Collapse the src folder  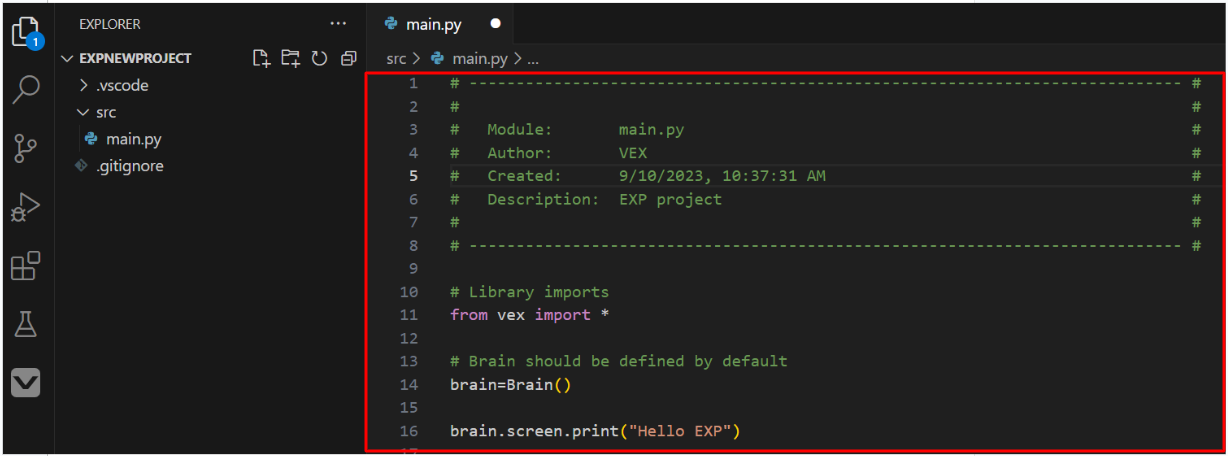point(105,112)
